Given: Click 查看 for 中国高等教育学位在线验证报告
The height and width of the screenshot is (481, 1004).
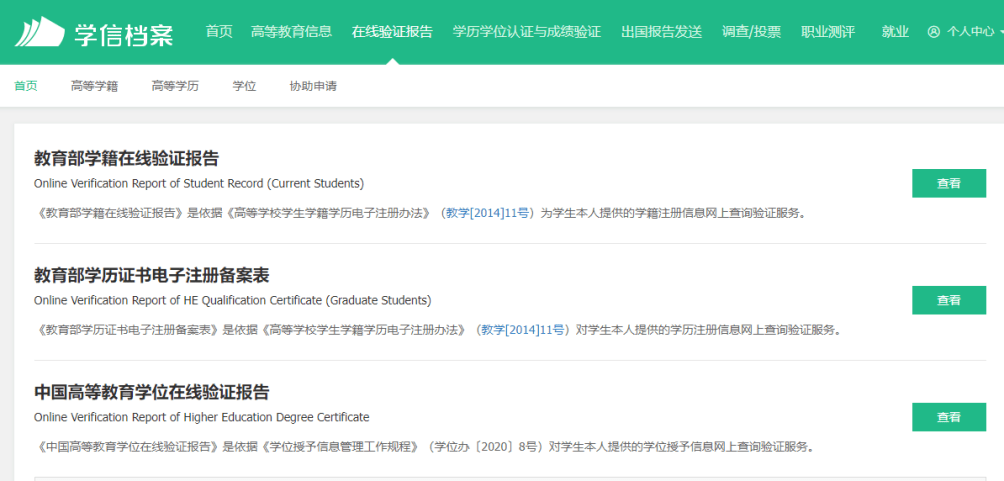Looking at the screenshot, I should [948, 417].
